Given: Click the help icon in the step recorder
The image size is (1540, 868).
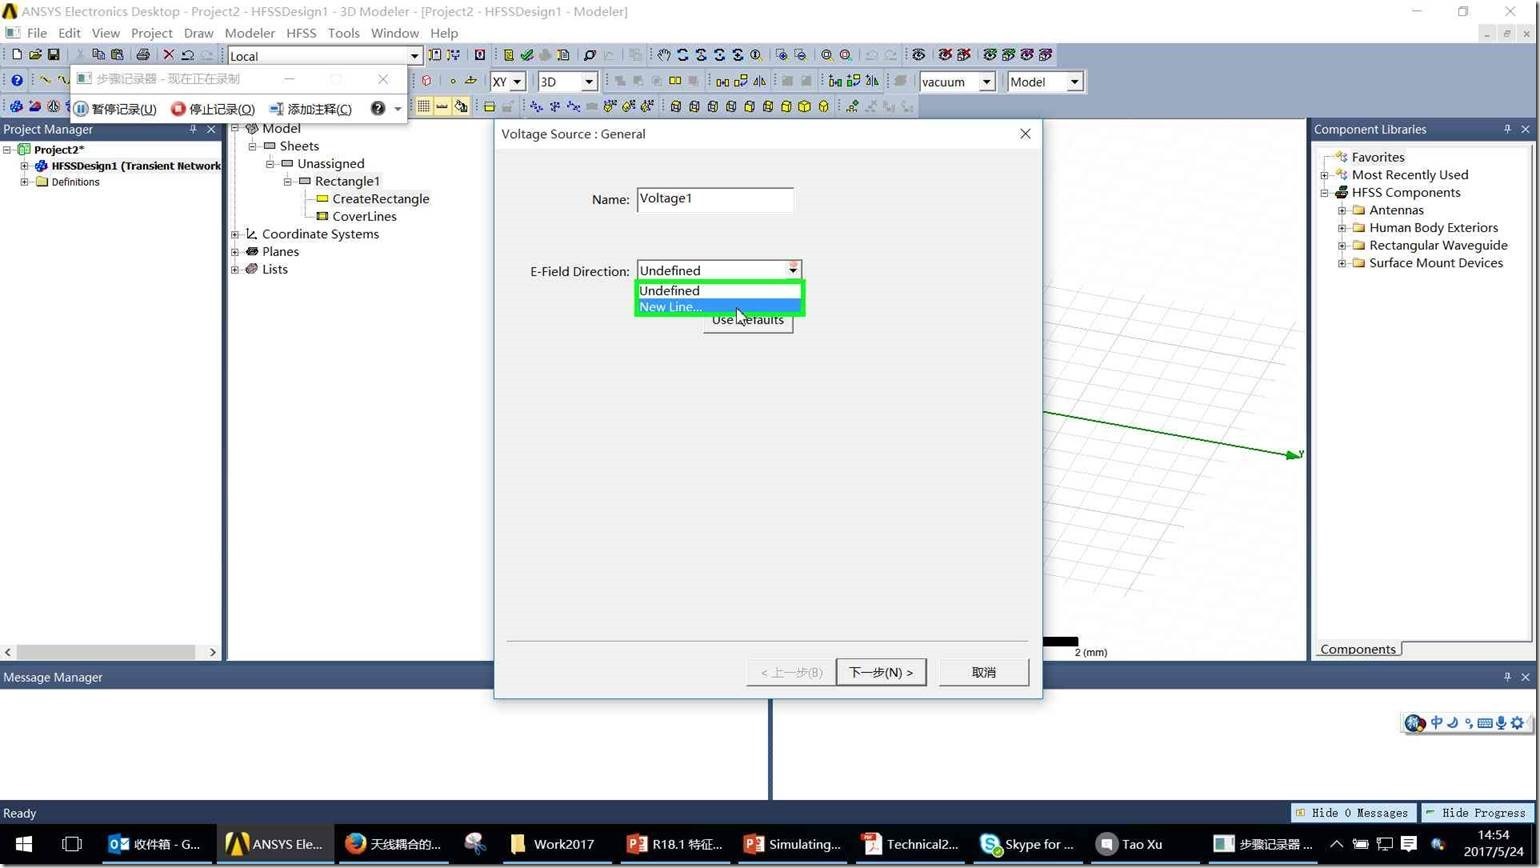Looking at the screenshot, I should pos(378,108).
